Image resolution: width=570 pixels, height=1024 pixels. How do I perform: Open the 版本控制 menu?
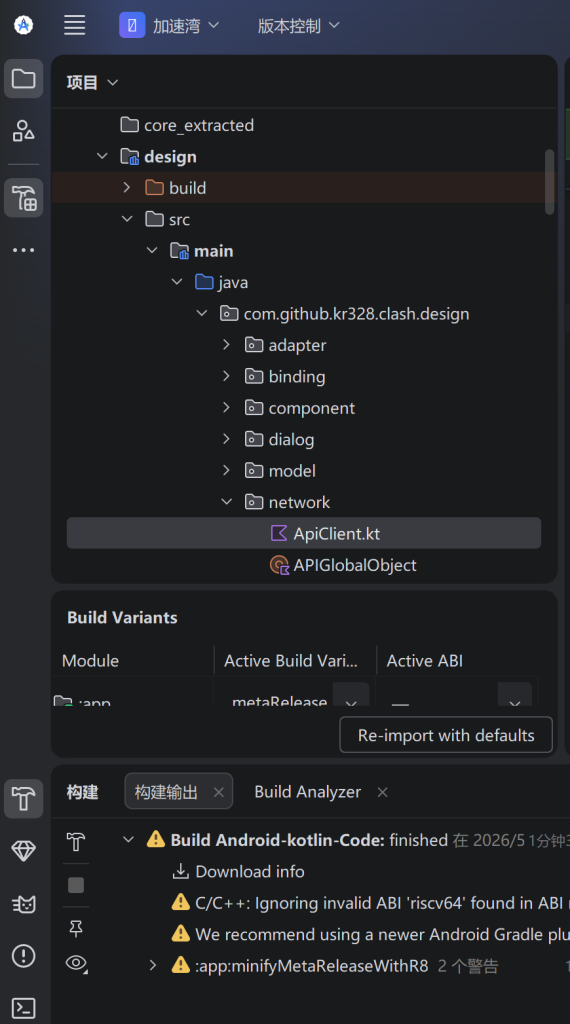(x=298, y=25)
